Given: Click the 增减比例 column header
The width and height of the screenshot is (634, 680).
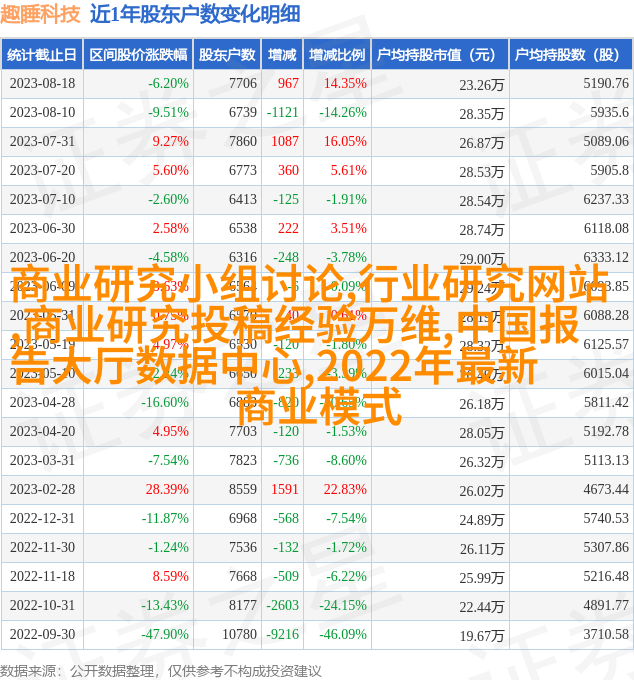Looking at the screenshot, I should click(x=337, y=55).
